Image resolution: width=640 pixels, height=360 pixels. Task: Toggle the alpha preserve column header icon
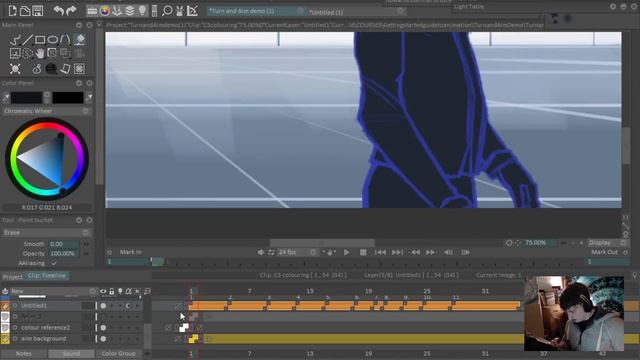[129, 291]
